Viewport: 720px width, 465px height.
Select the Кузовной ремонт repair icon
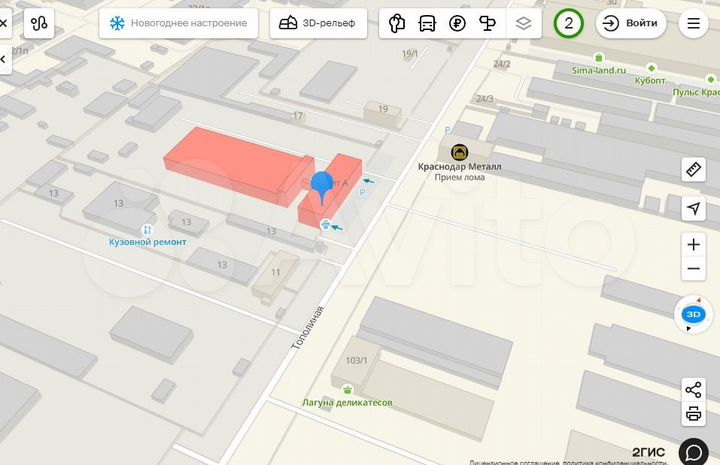click(x=147, y=229)
